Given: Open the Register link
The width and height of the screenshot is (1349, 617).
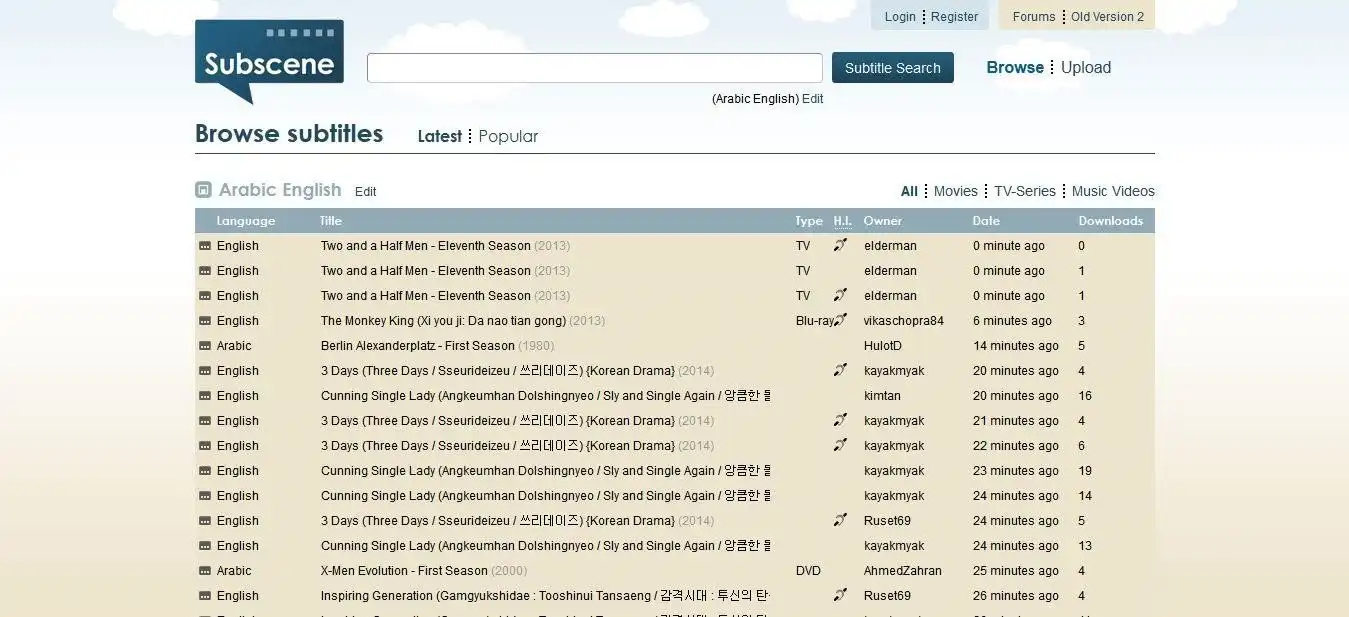Looking at the screenshot, I should point(954,17).
